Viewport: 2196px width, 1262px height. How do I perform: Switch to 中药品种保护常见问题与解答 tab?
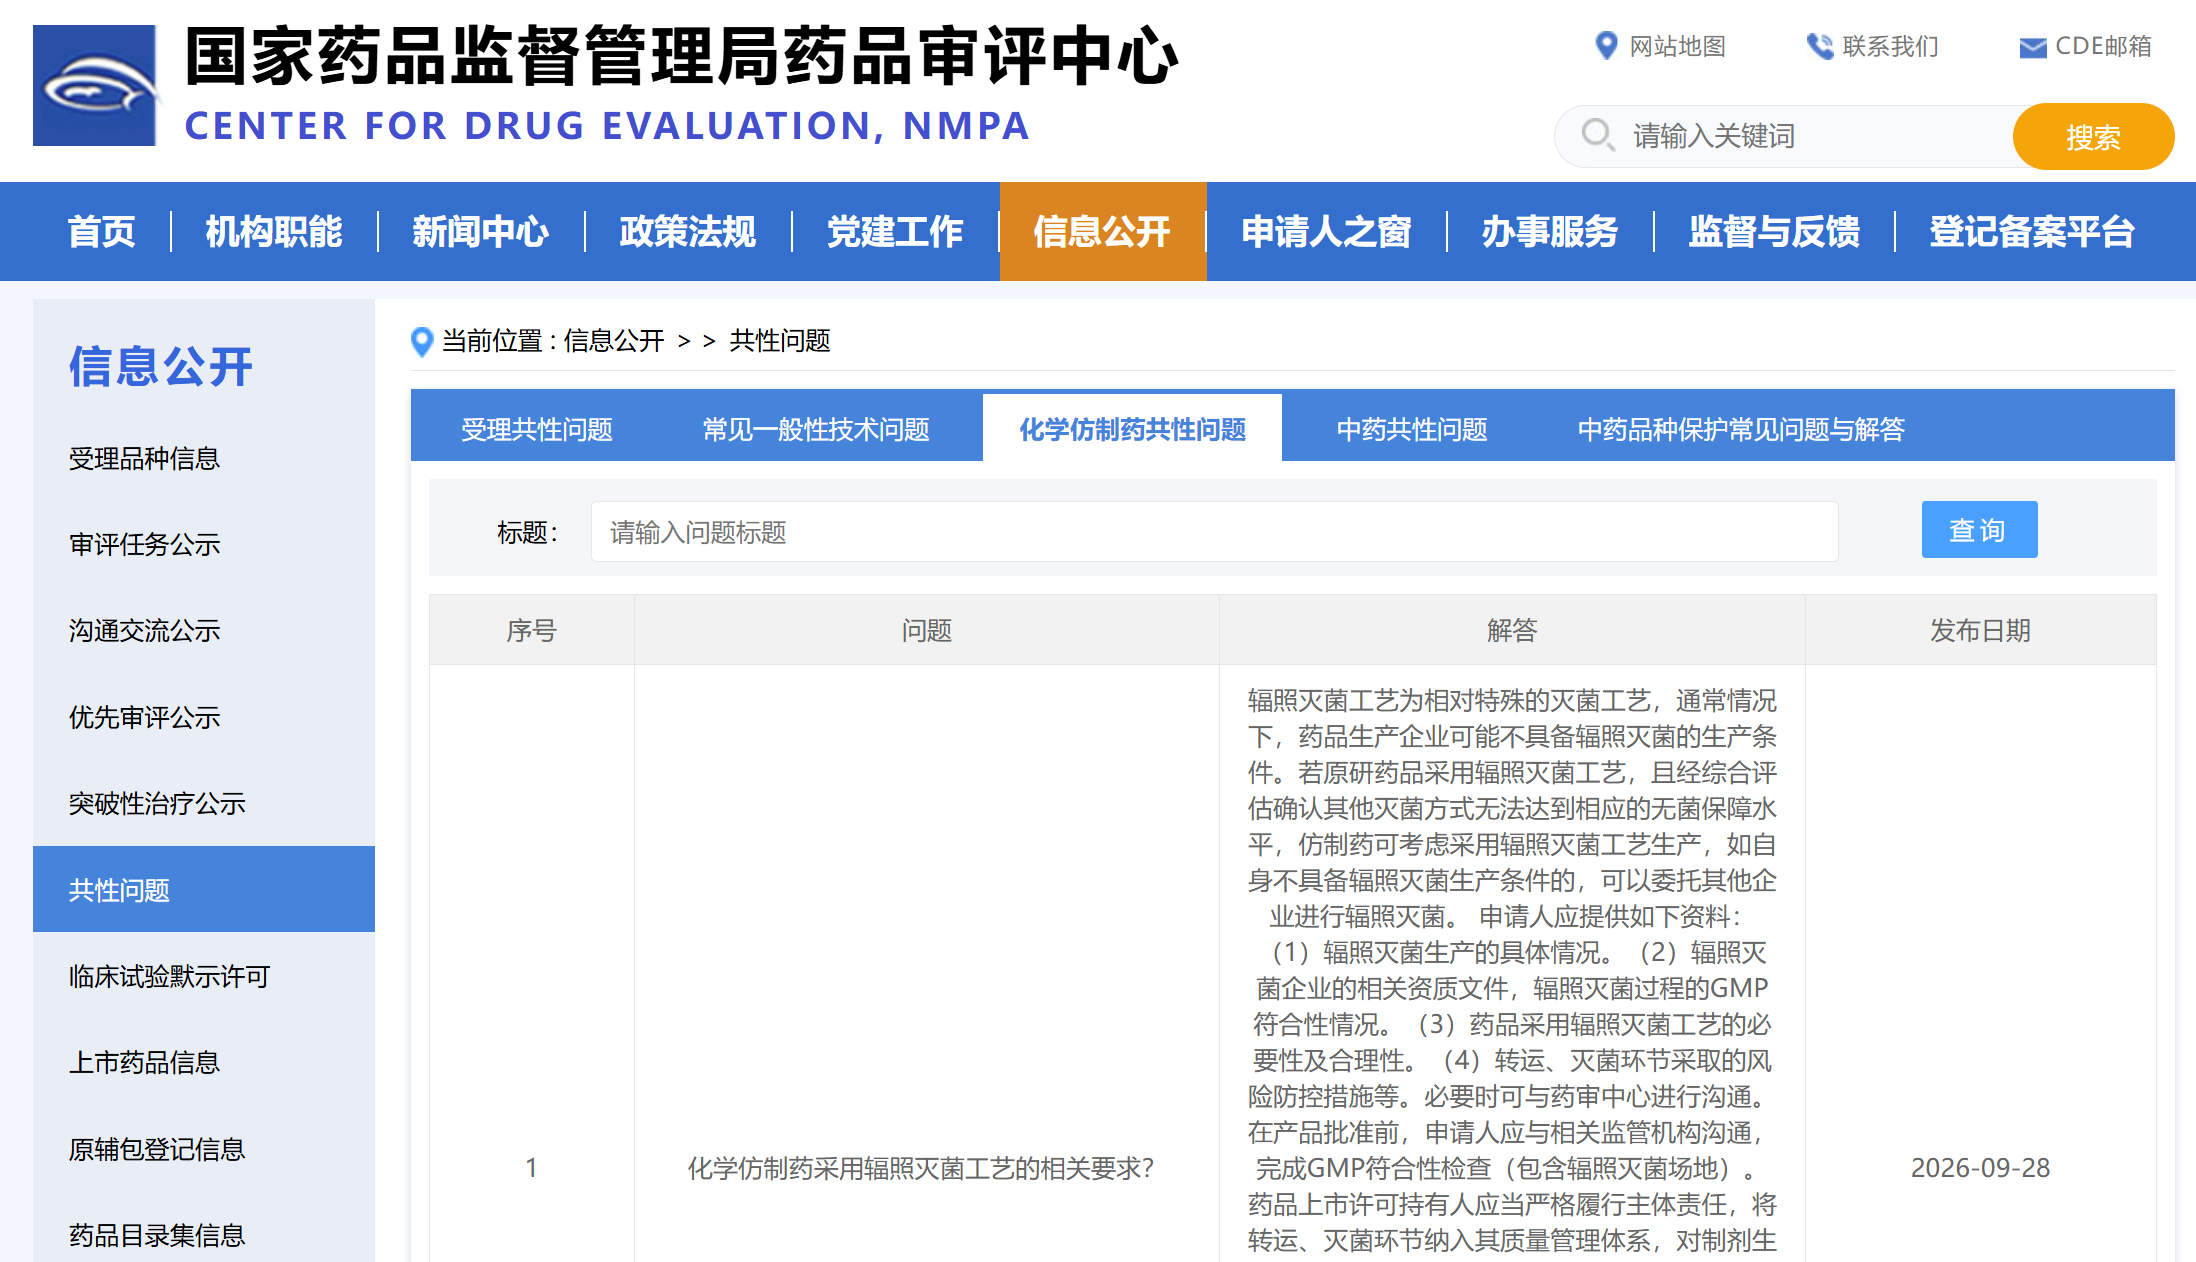[x=1741, y=429]
